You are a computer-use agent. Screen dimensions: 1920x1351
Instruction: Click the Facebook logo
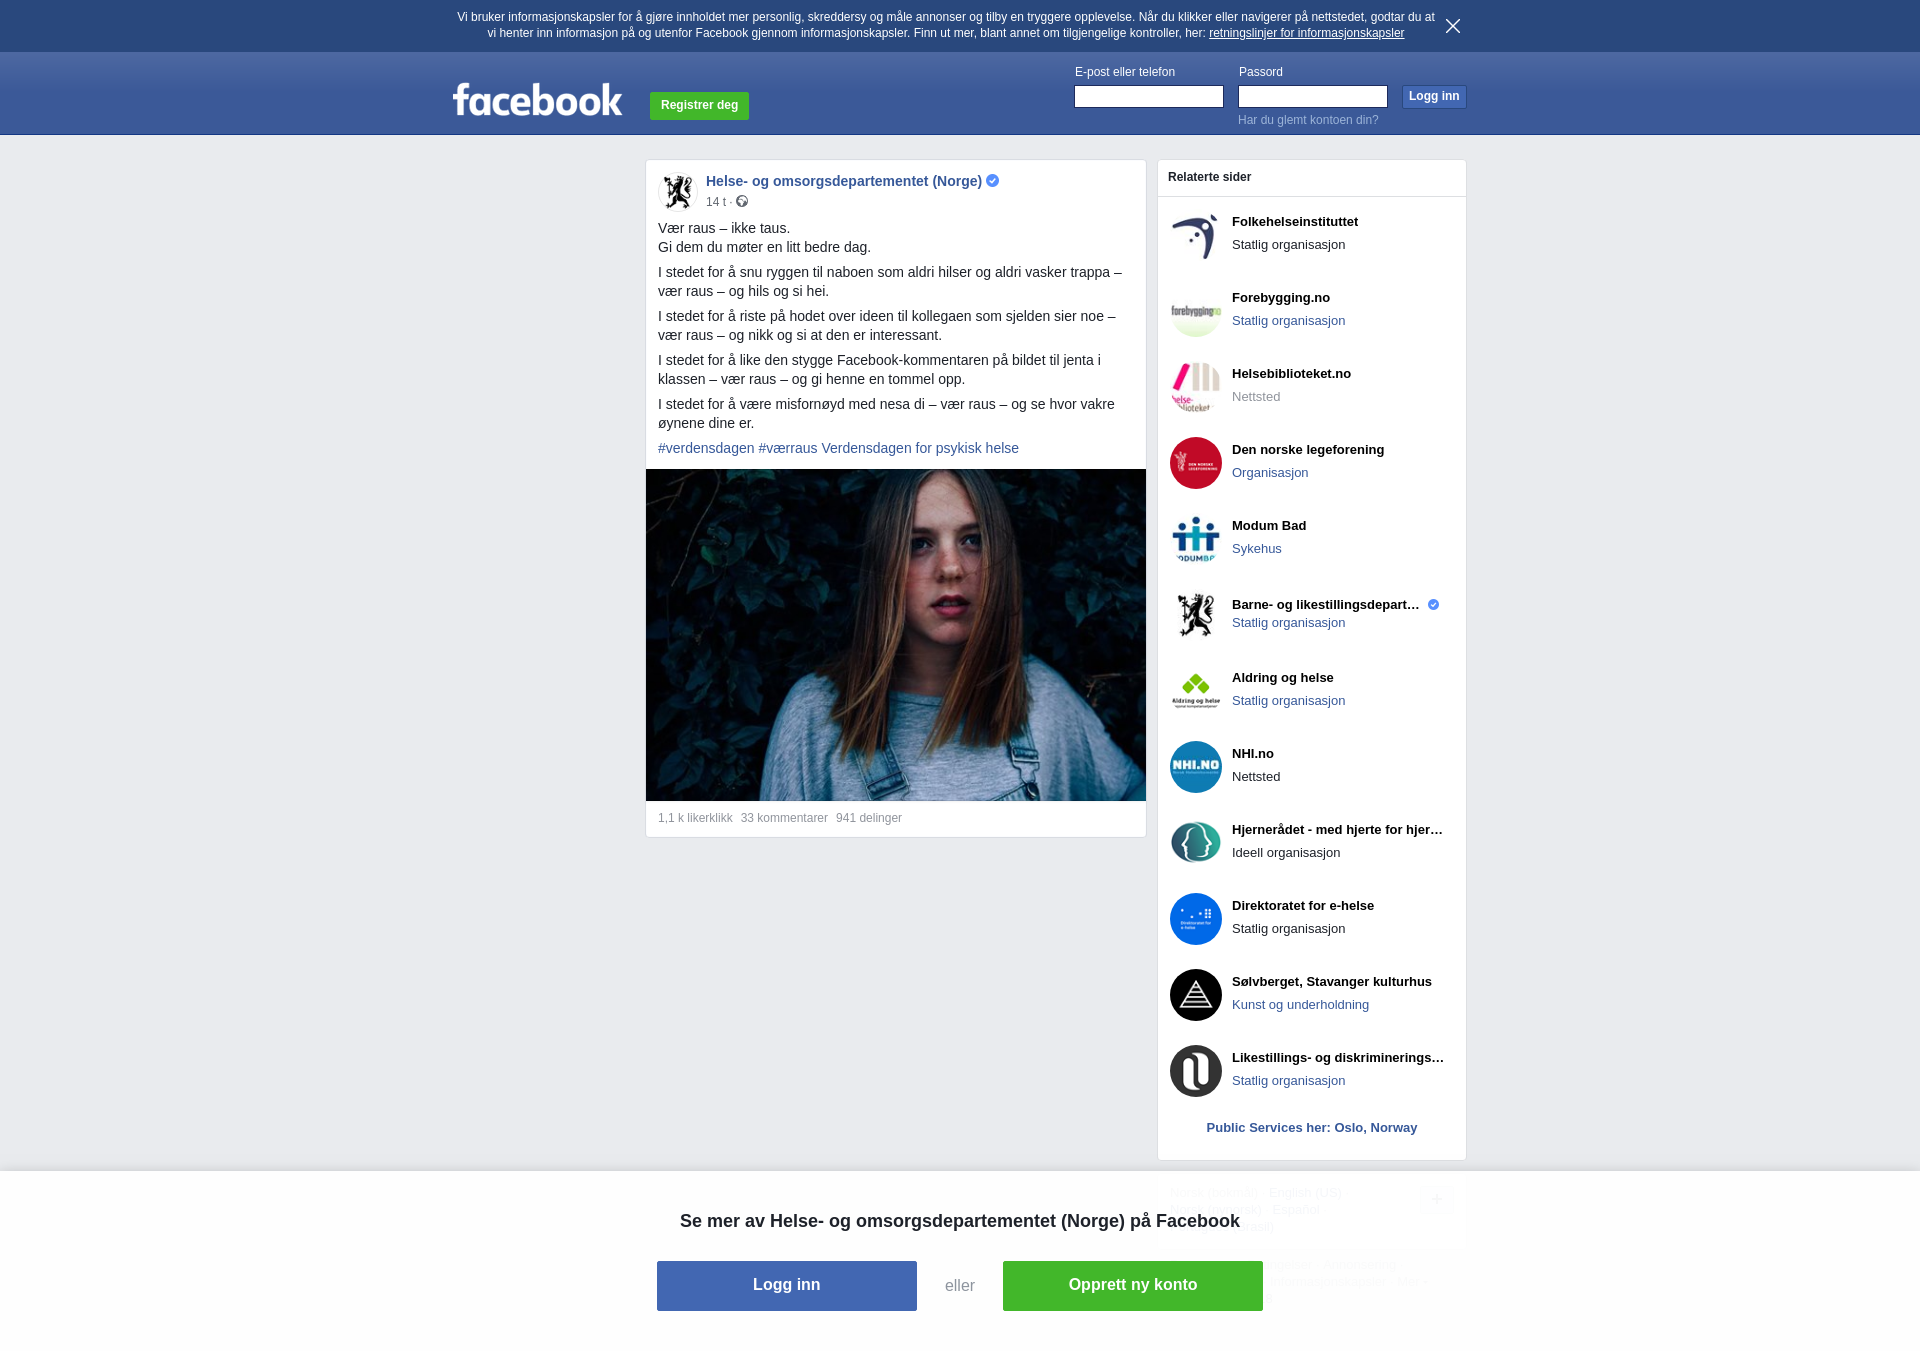(x=537, y=99)
